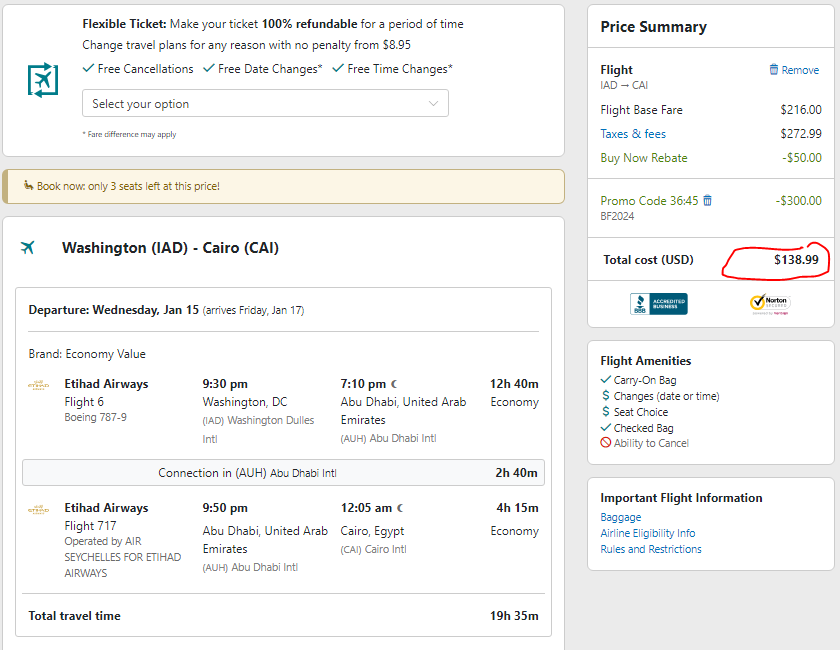Open the Select your option dropdown
This screenshot has width=840, height=650.
coord(265,103)
